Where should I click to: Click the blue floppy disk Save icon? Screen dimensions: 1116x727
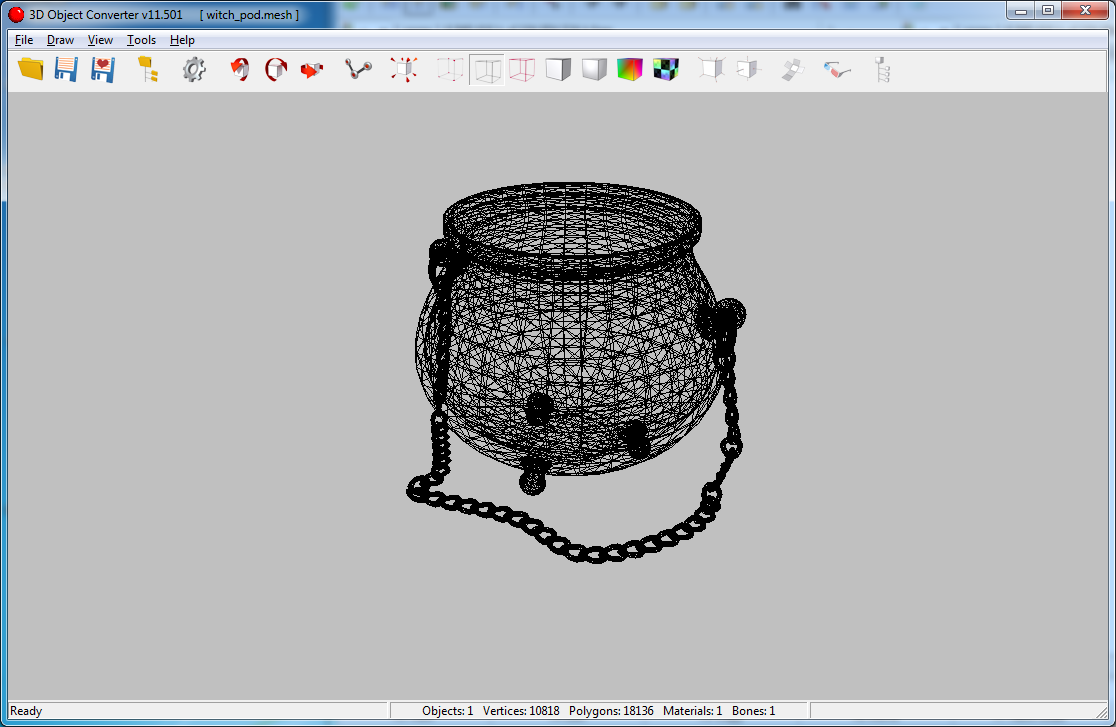point(66,70)
